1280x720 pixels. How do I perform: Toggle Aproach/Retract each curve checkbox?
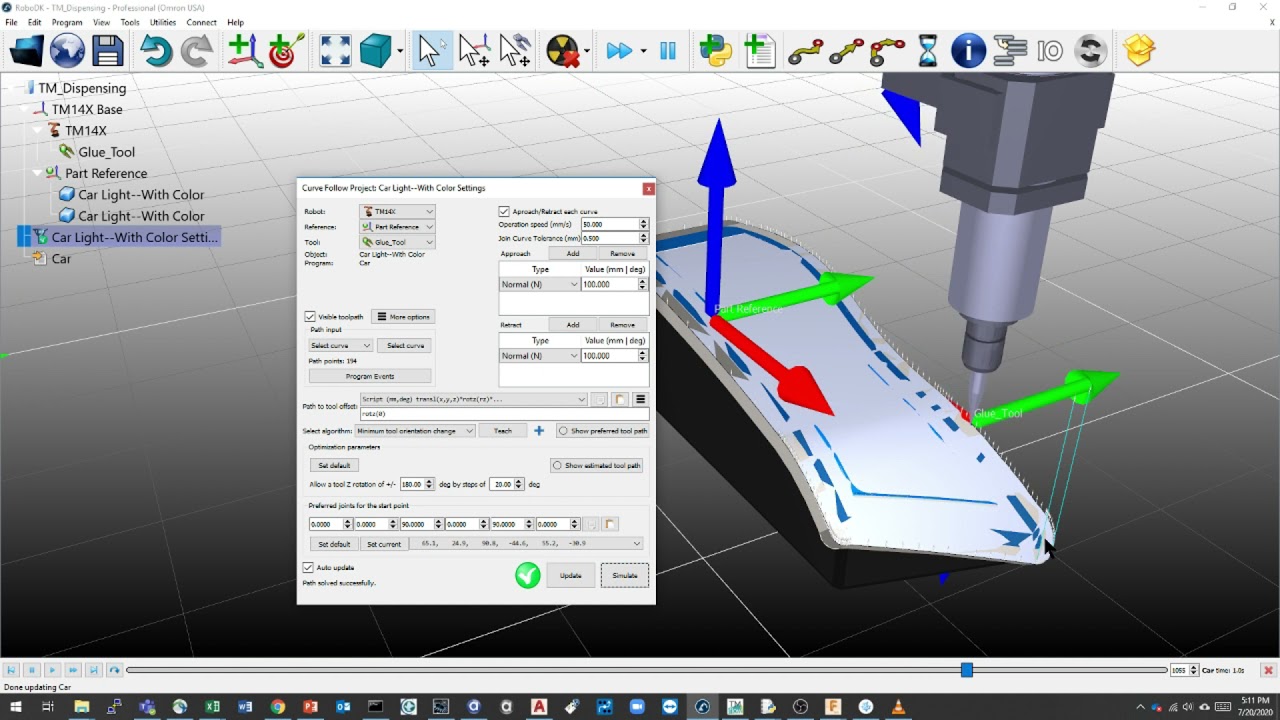coord(504,212)
